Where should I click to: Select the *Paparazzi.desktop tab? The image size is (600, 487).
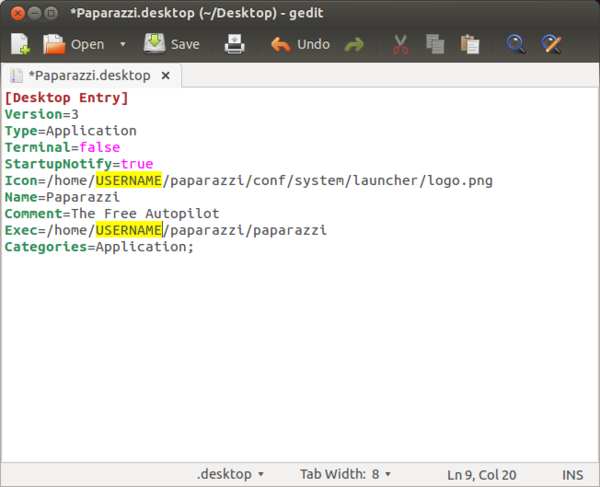[x=89, y=76]
